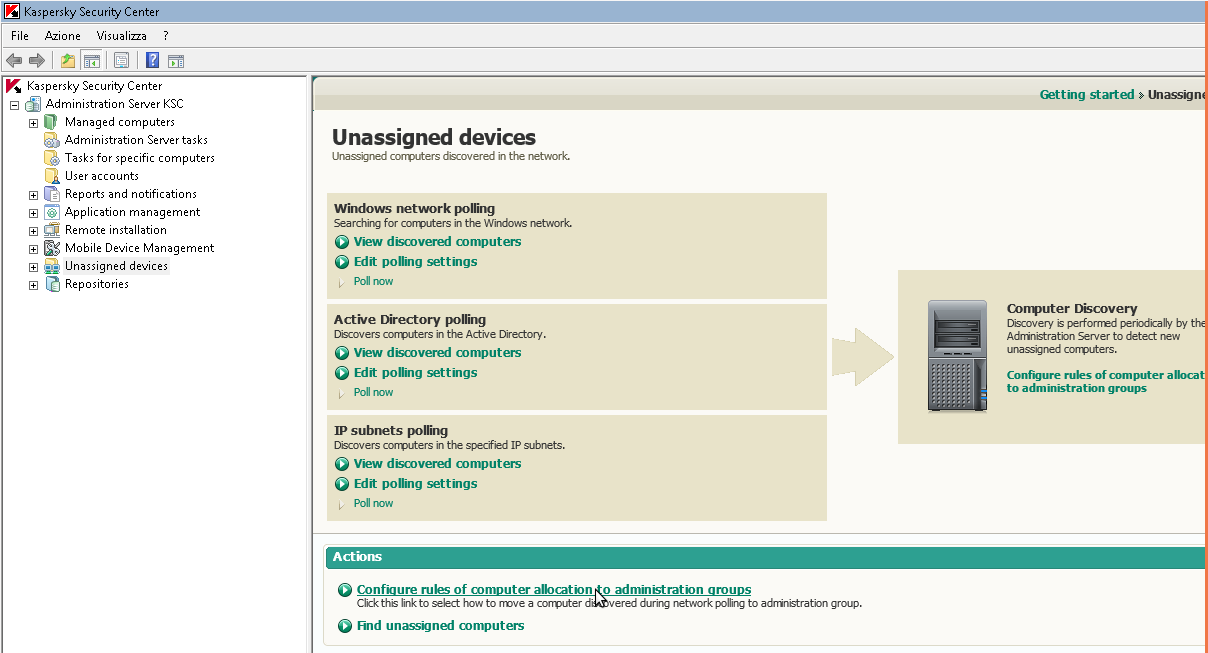
Task: Expand the Repositories node
Action: tap(33, 284)
